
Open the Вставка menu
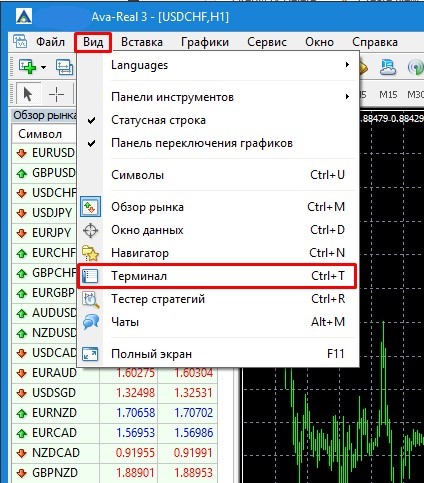click(x=142, y=42)
